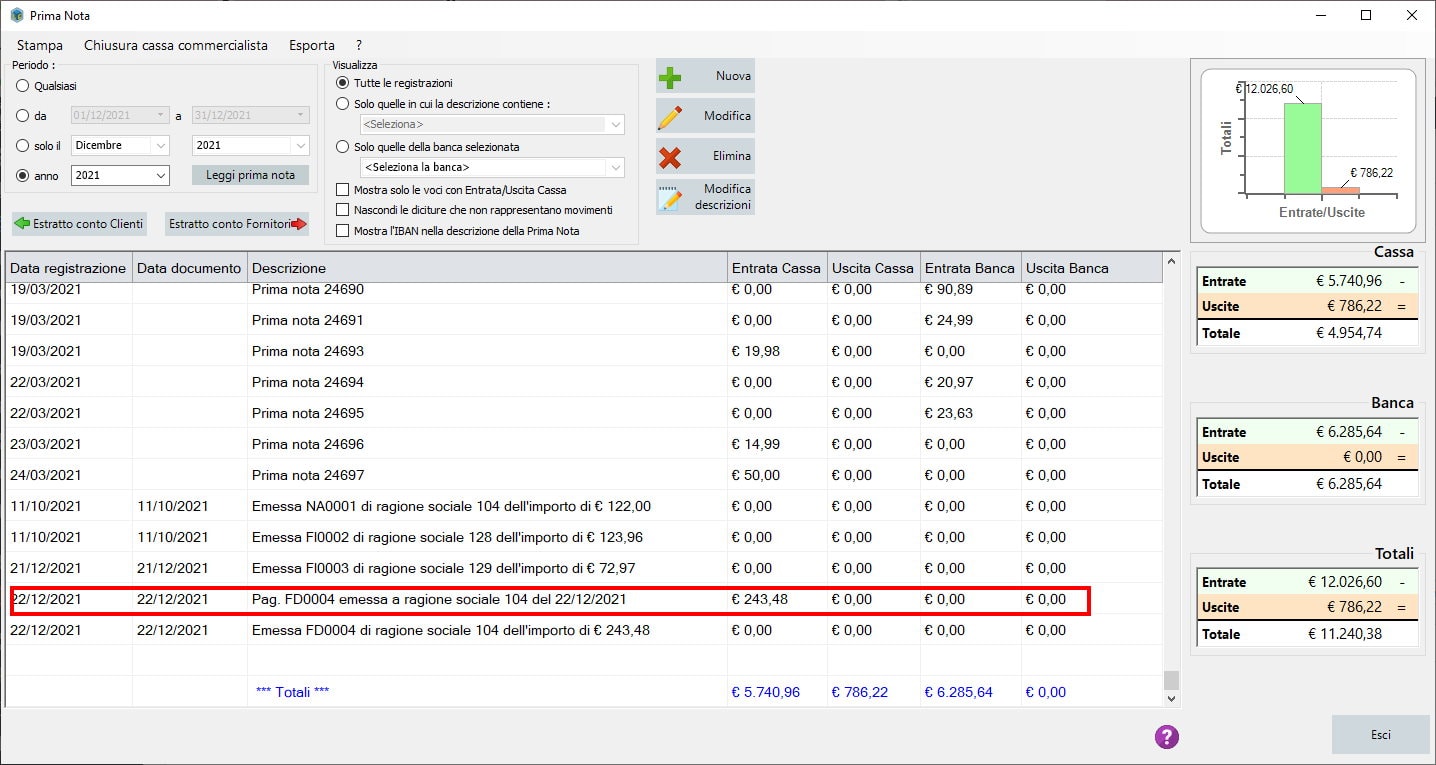1436x765 pixels.
Task: Select the 'da' date range radio button
Action: [23, 116]
